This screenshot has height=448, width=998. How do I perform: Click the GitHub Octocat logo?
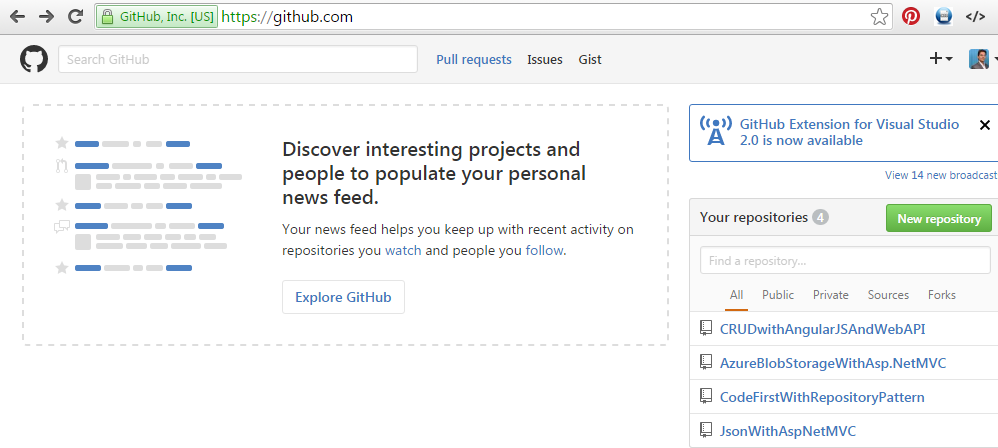34,59
